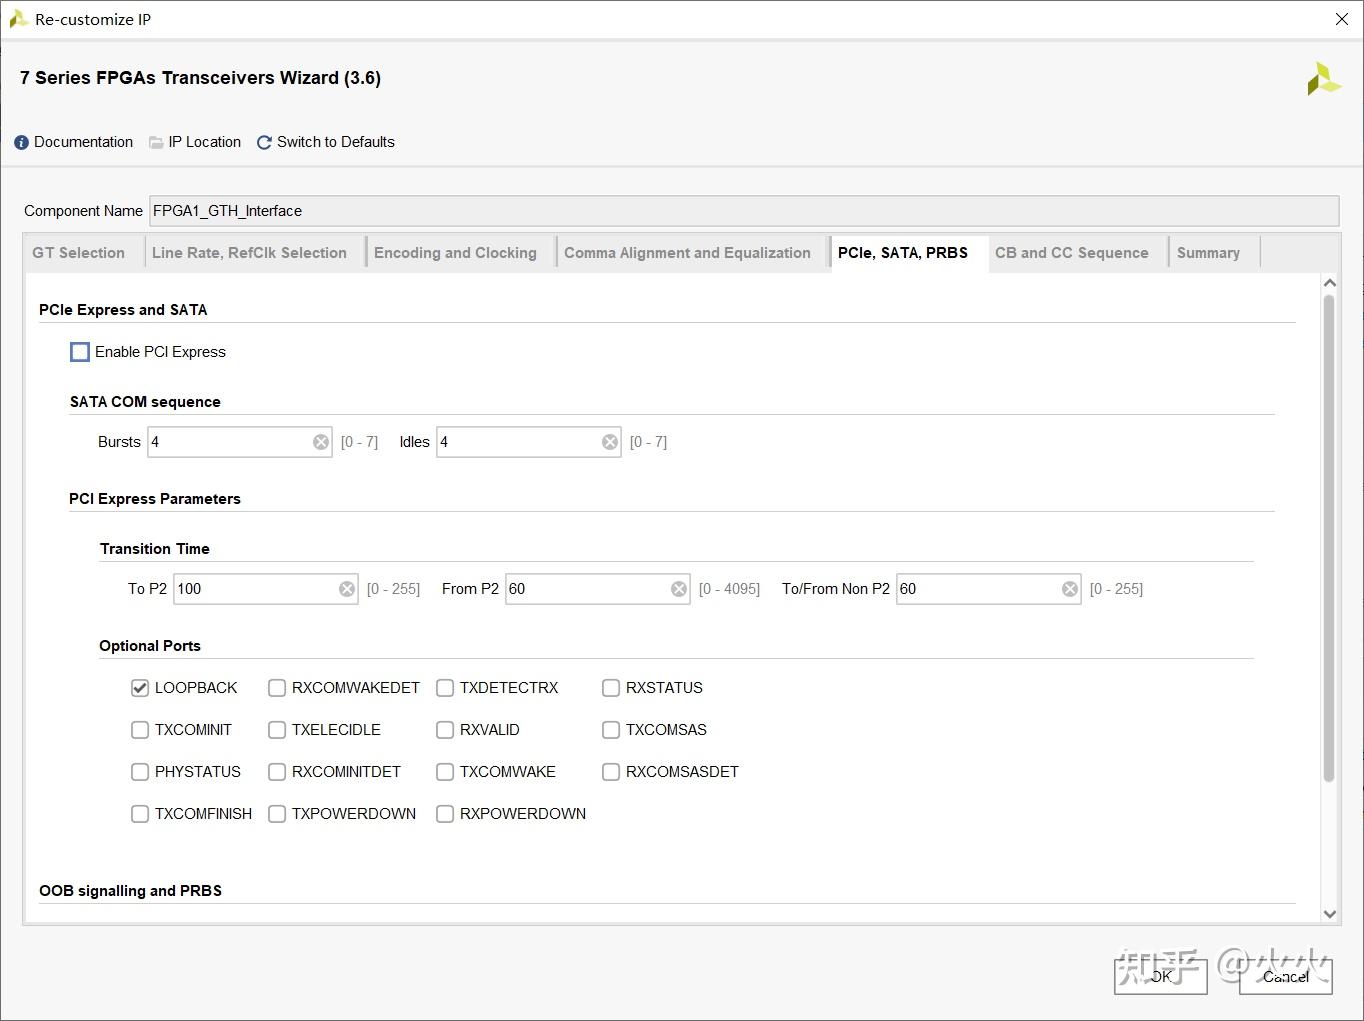
Task: Clear the Idles field value
Action: [x=610, y=442]
